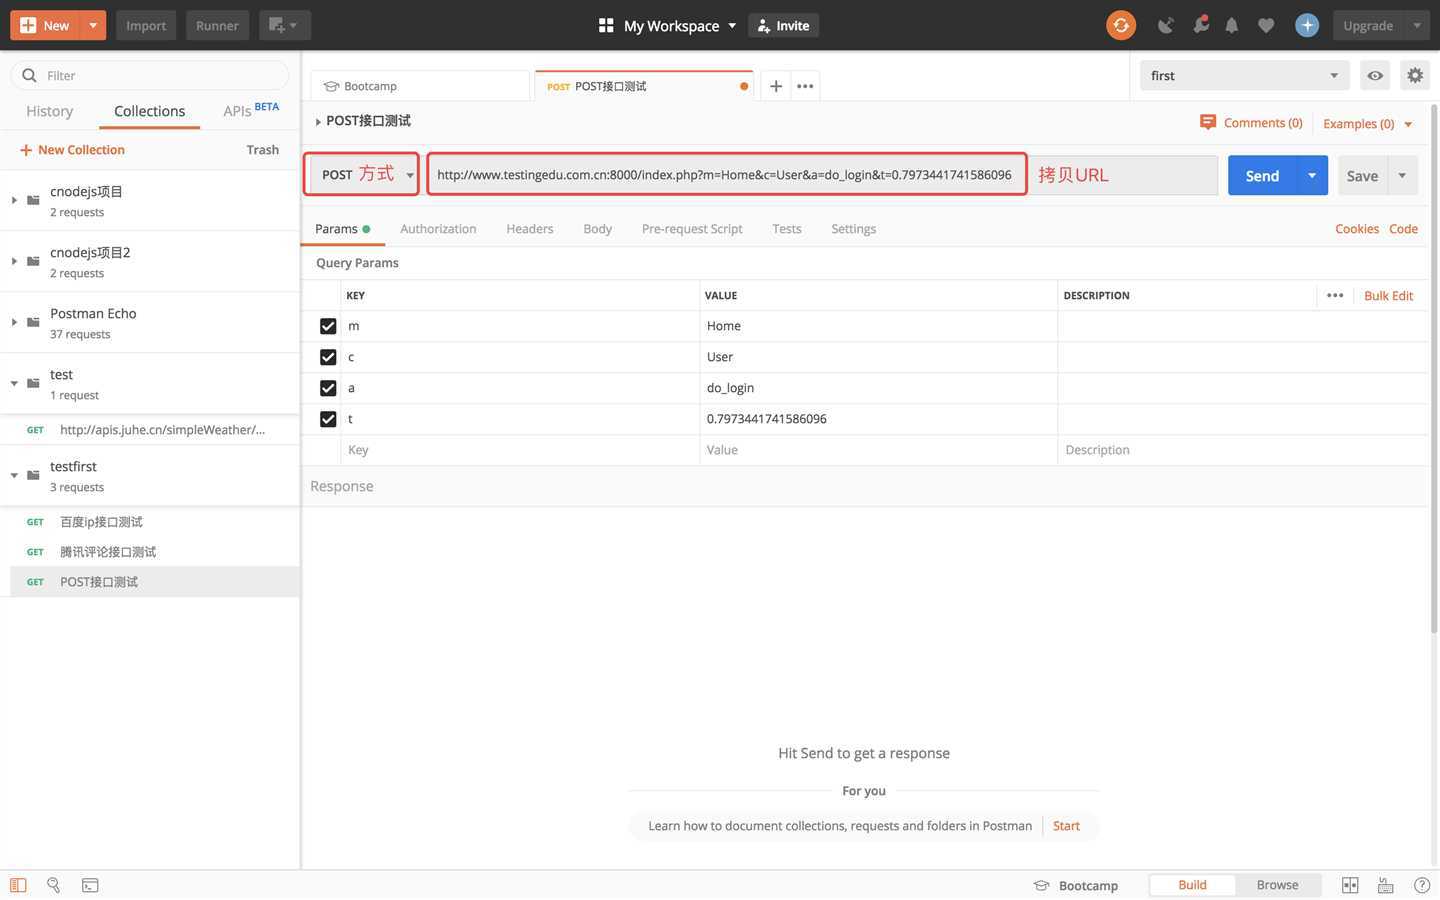1440x900 pixels.
Task: Open the notifications bell icon
Action: coord(1232,26)
